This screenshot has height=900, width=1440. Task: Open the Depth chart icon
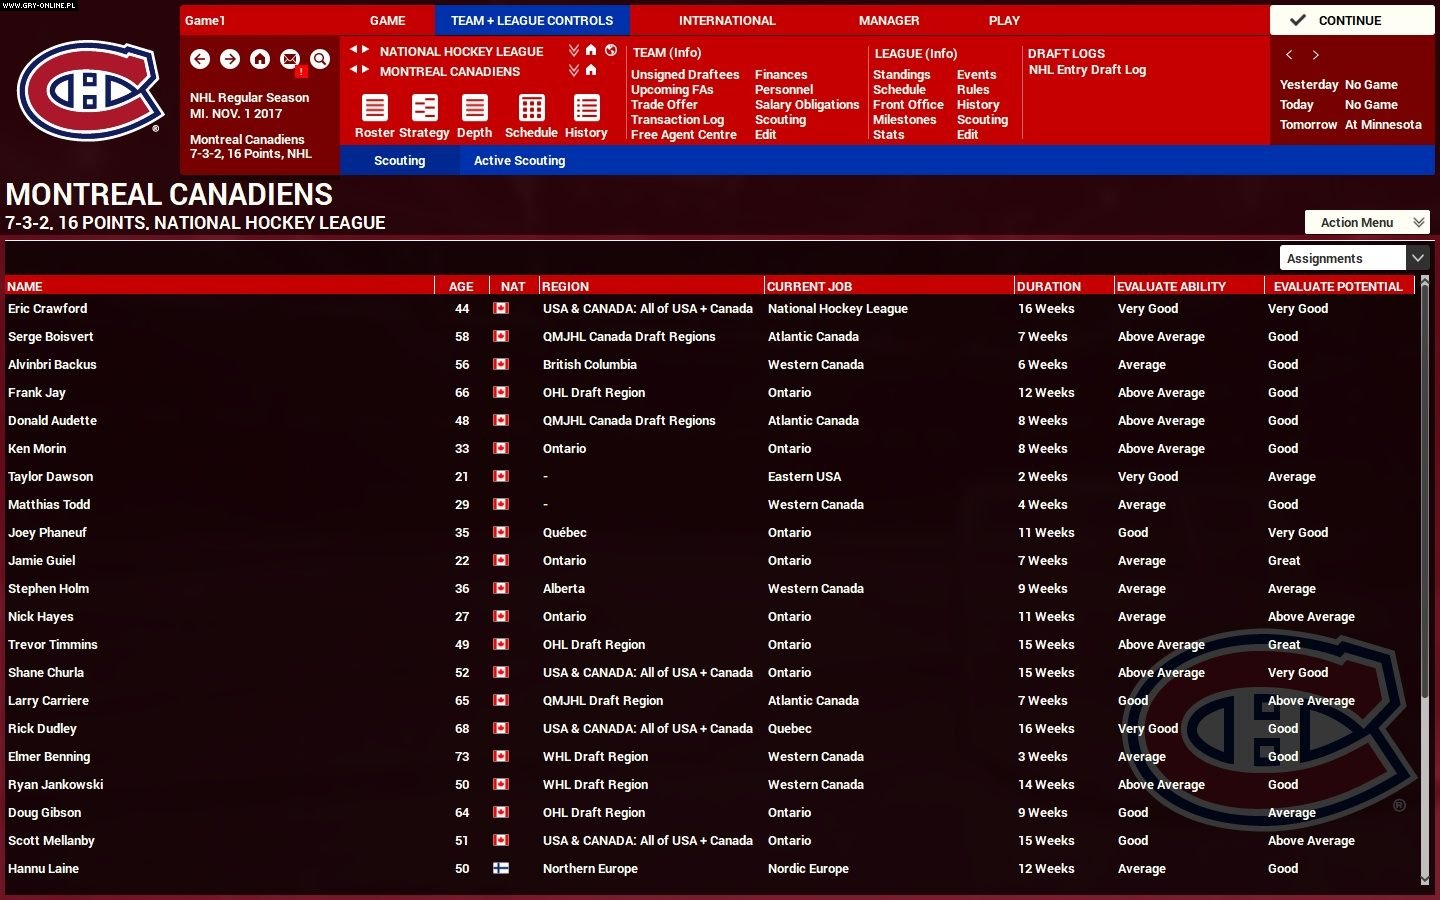point(474,110)
